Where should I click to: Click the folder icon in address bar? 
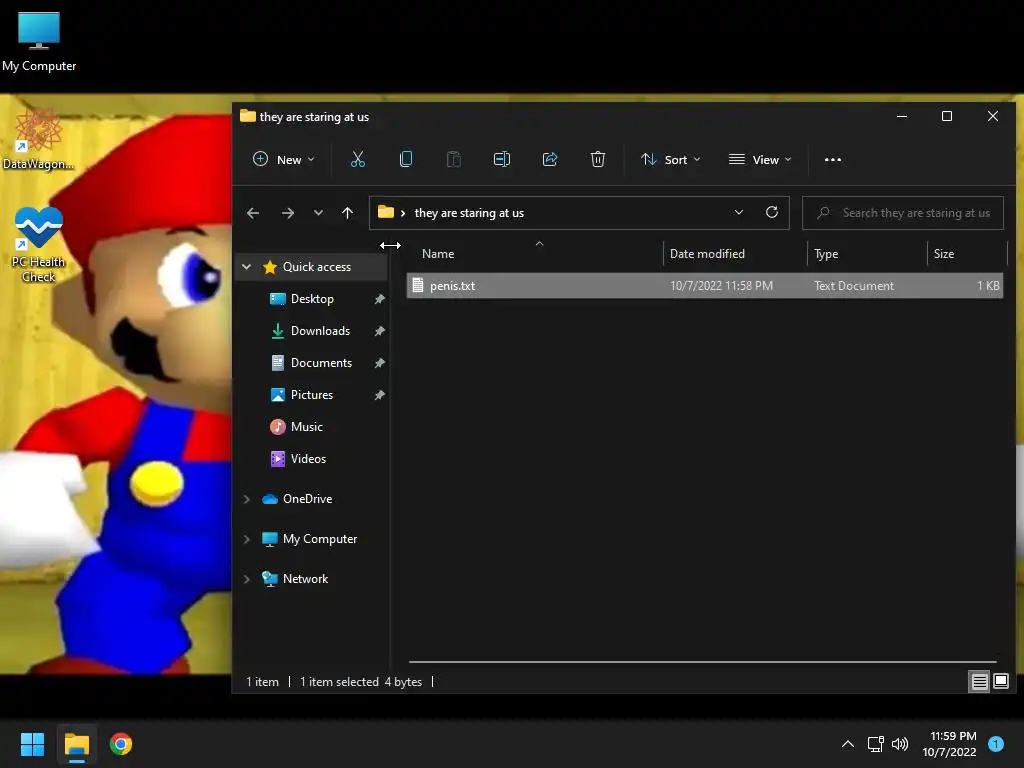coord(386,212)
